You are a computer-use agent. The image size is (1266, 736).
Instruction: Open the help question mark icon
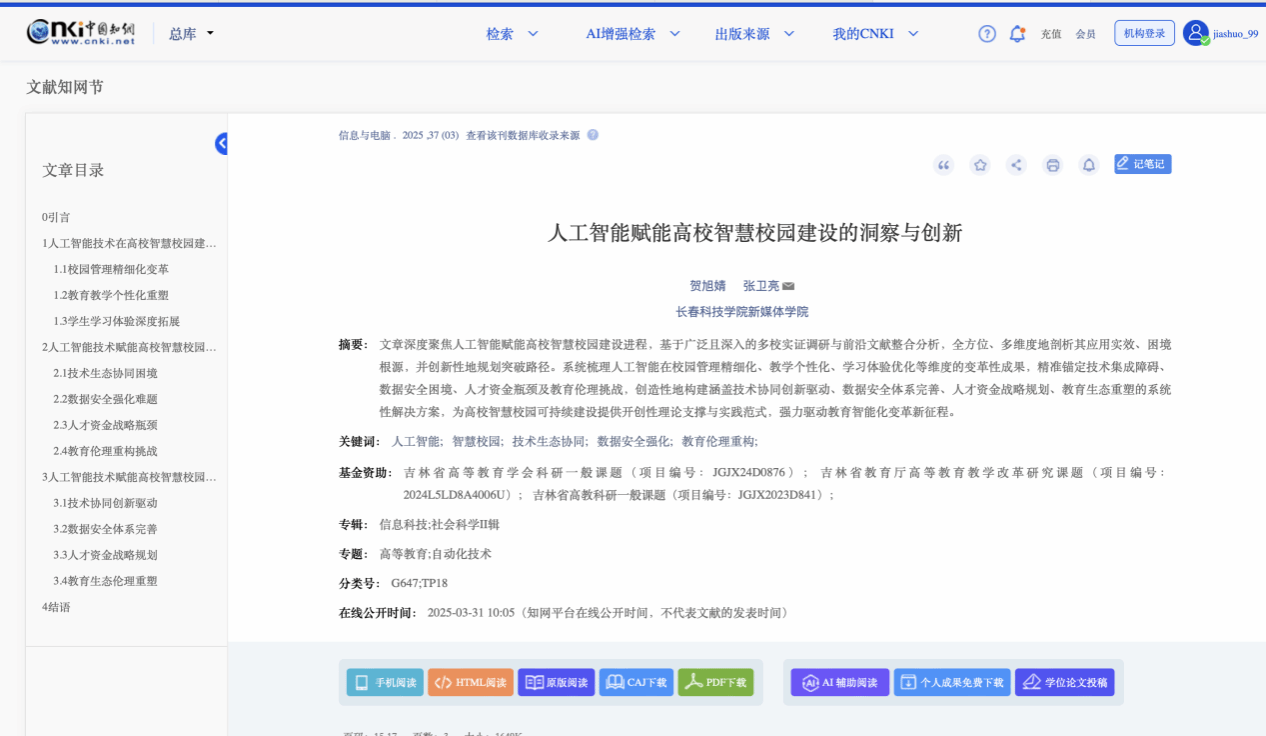point(987,34)
